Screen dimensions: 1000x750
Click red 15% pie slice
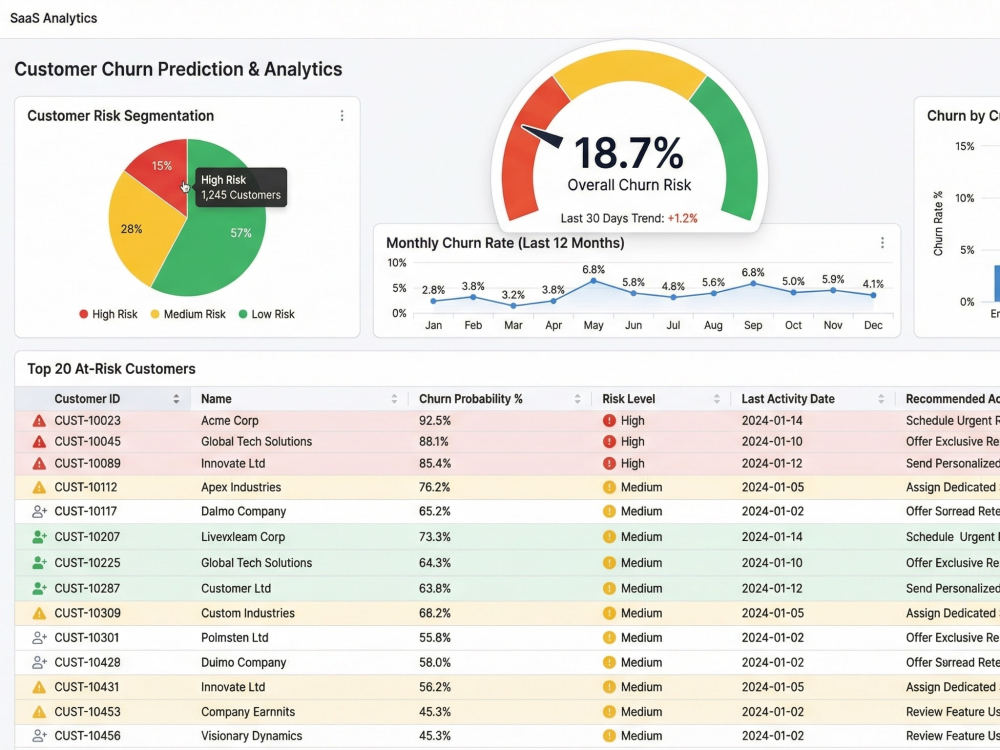[x=161, y=169]
